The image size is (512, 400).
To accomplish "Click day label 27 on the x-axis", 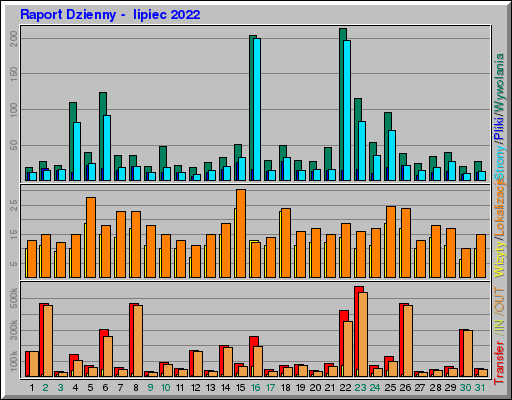I will click(420, 388).
